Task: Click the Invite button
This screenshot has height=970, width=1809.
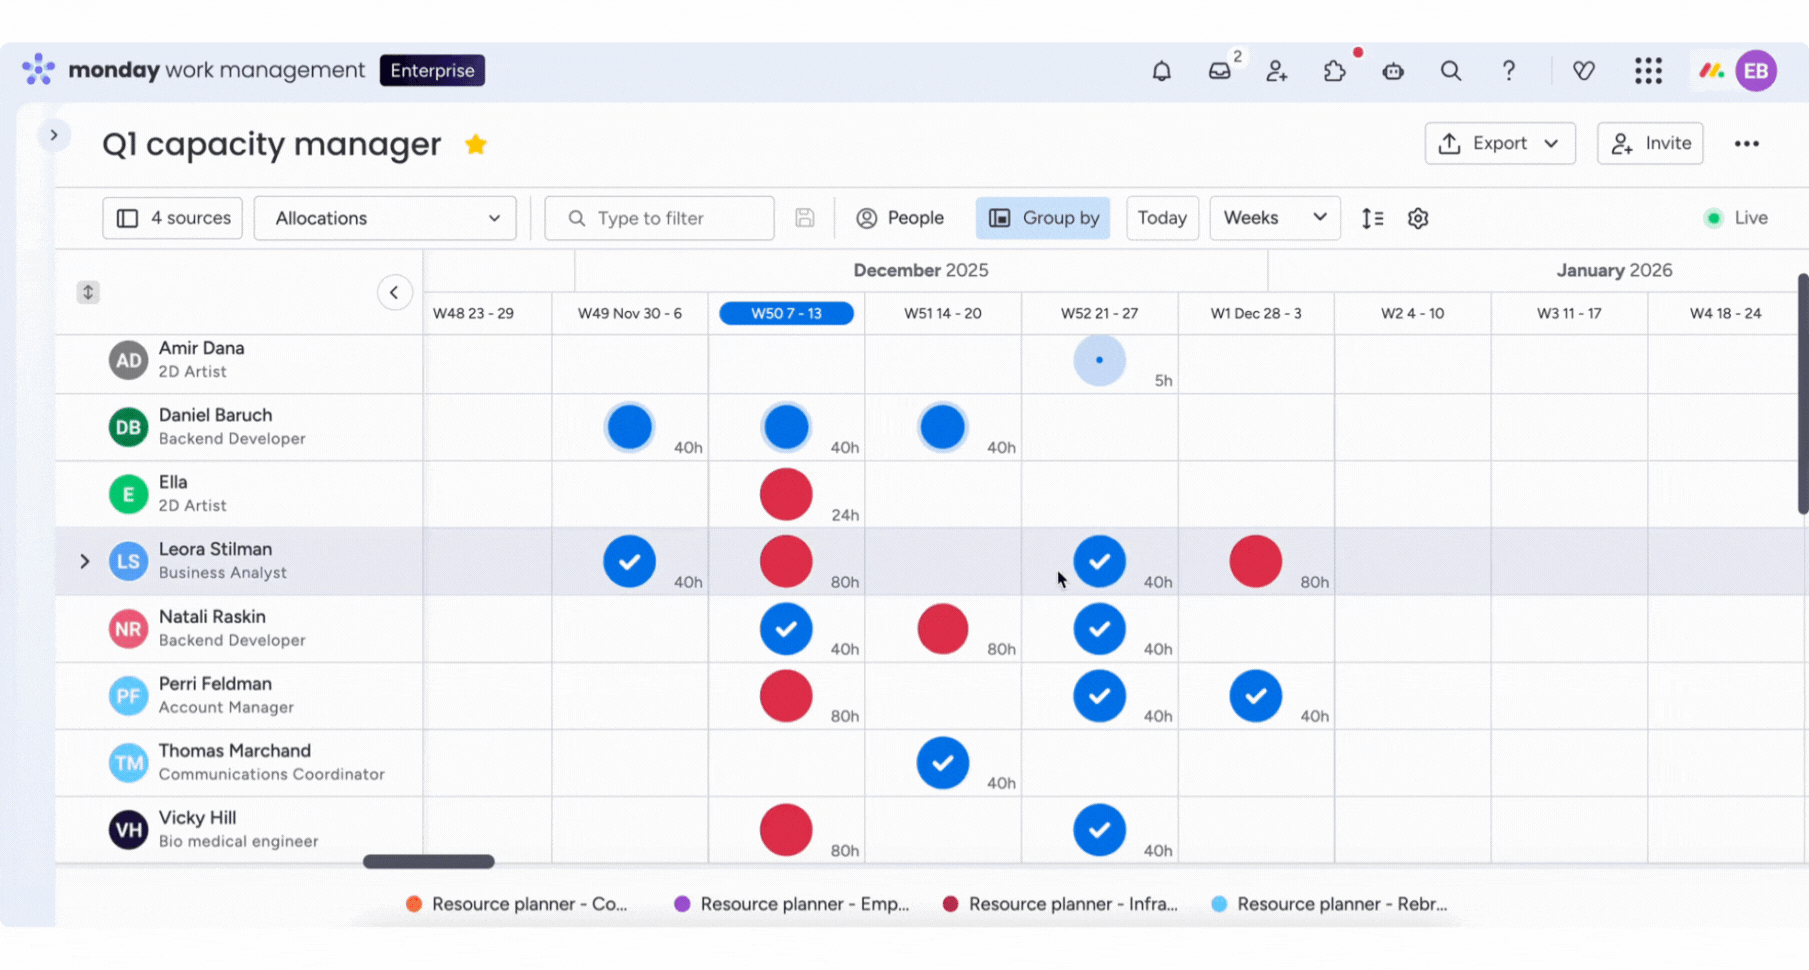Action: [1650, 143]
